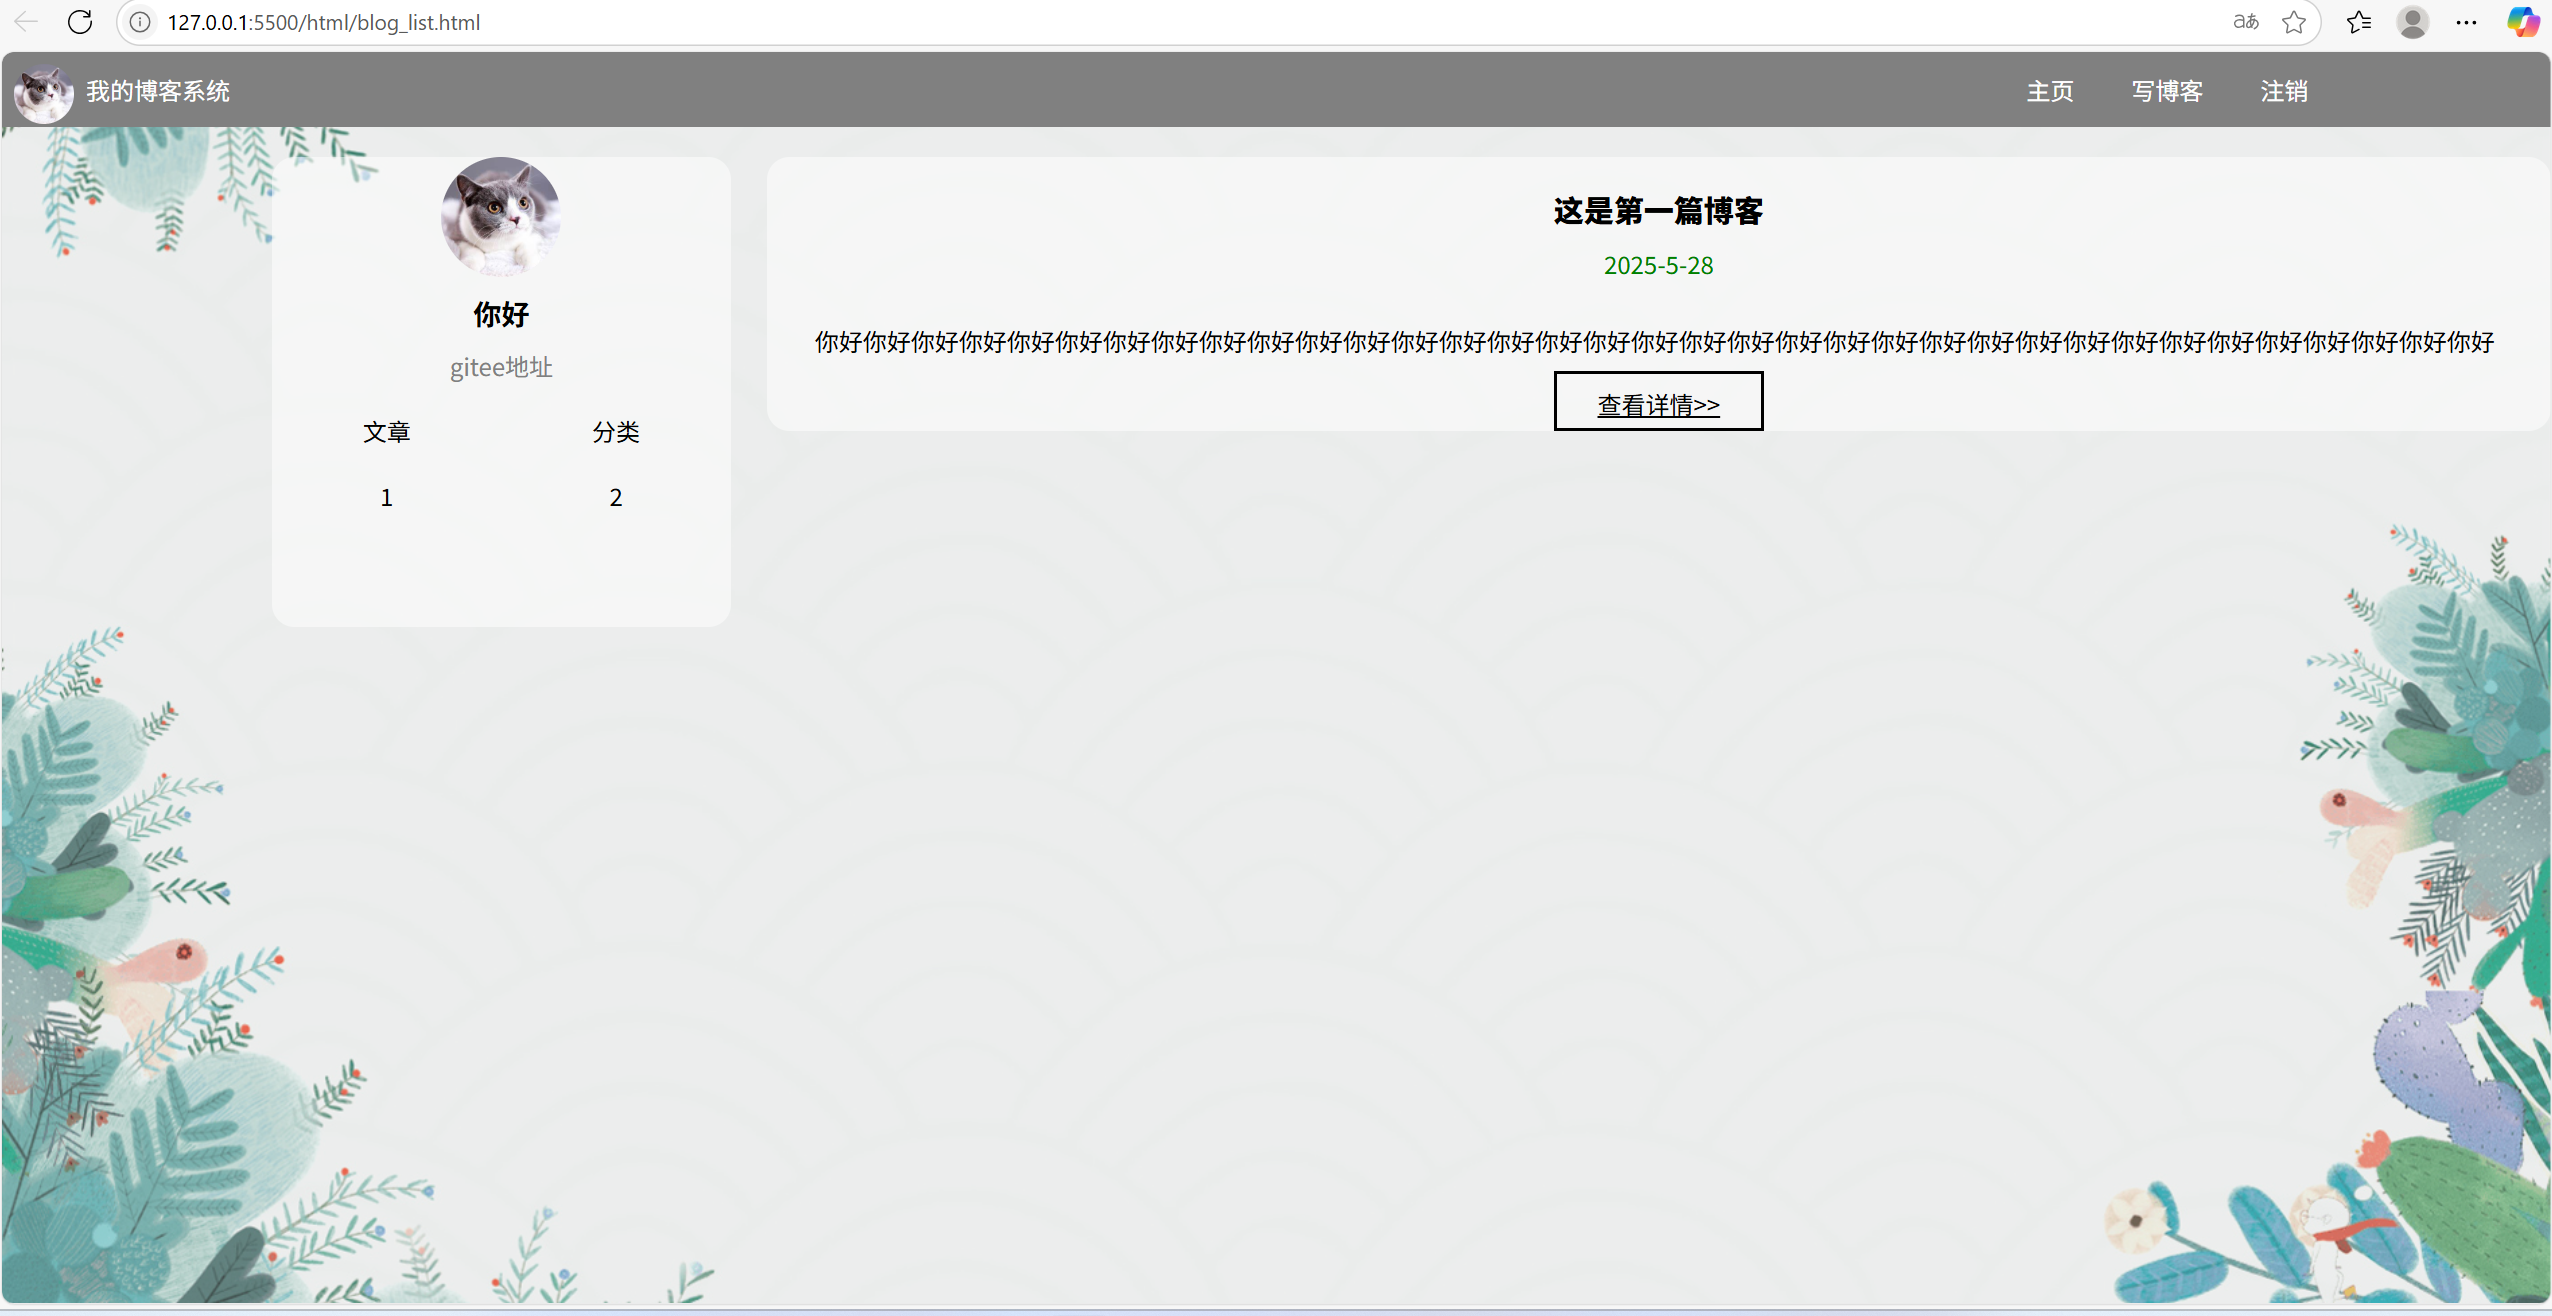Open the browser profile avatar

point(2412,22)
